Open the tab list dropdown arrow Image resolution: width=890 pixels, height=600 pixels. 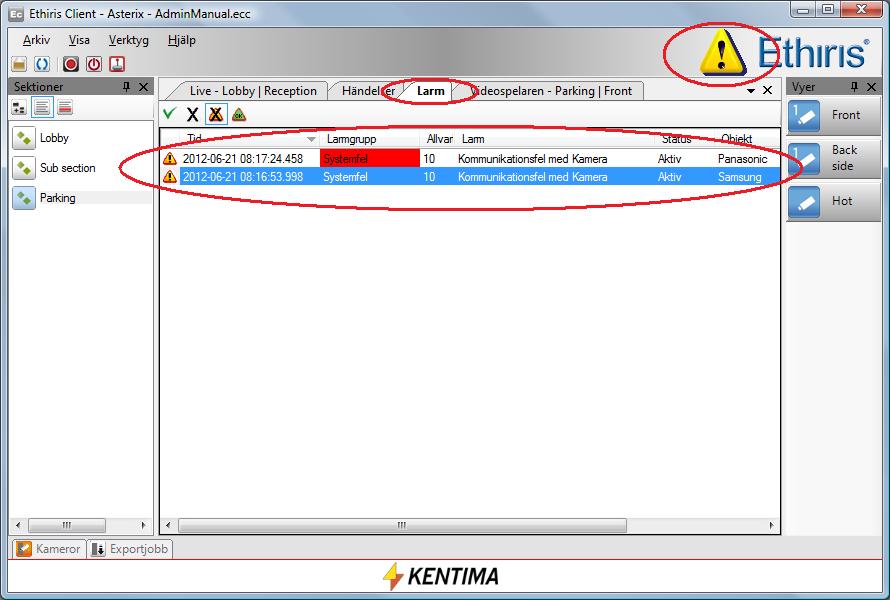click(x=750, y=90)
